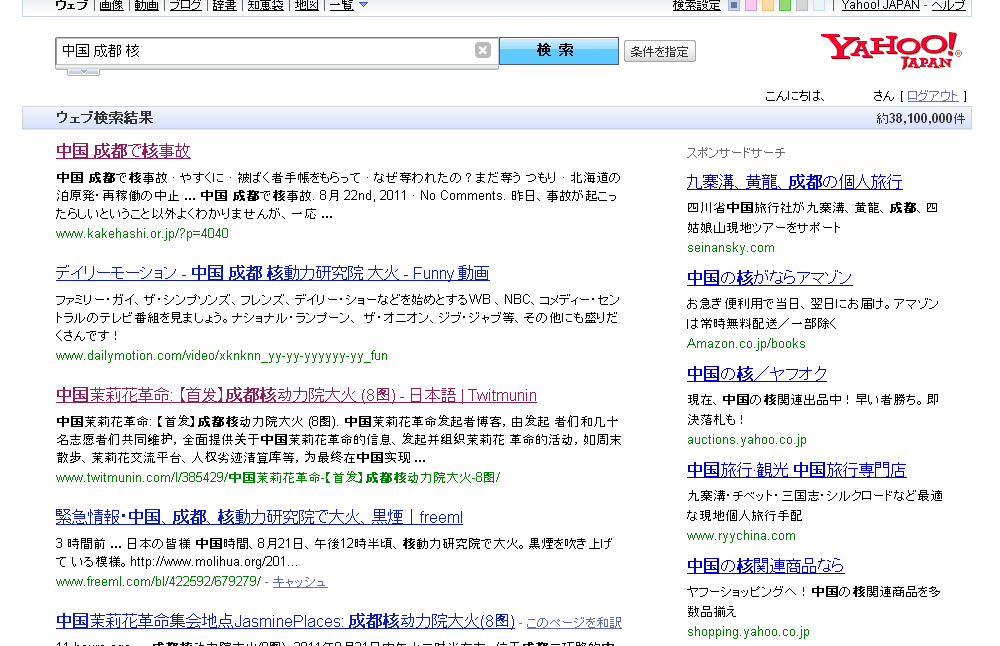Switch to the ブログ search tab
Viewport: 1000px width, 646px height.
[x=186, y=5]
